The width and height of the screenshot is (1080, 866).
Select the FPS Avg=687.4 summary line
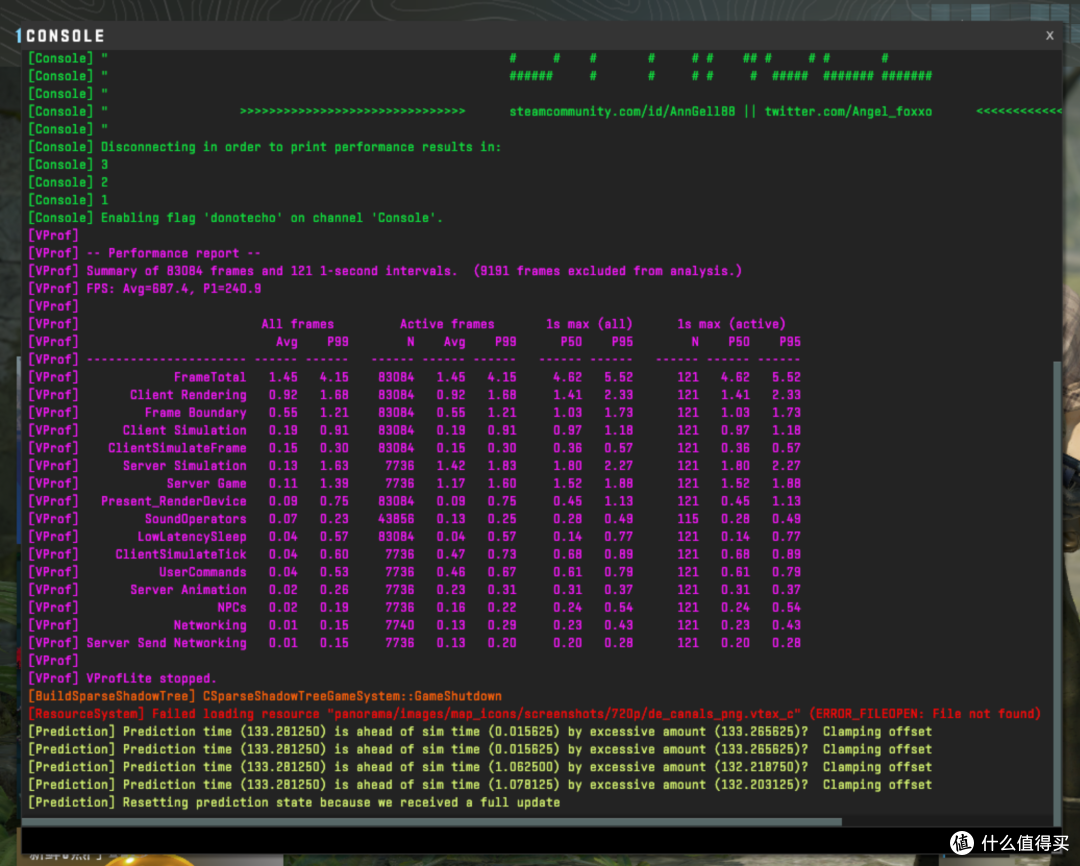click(145, 289)
